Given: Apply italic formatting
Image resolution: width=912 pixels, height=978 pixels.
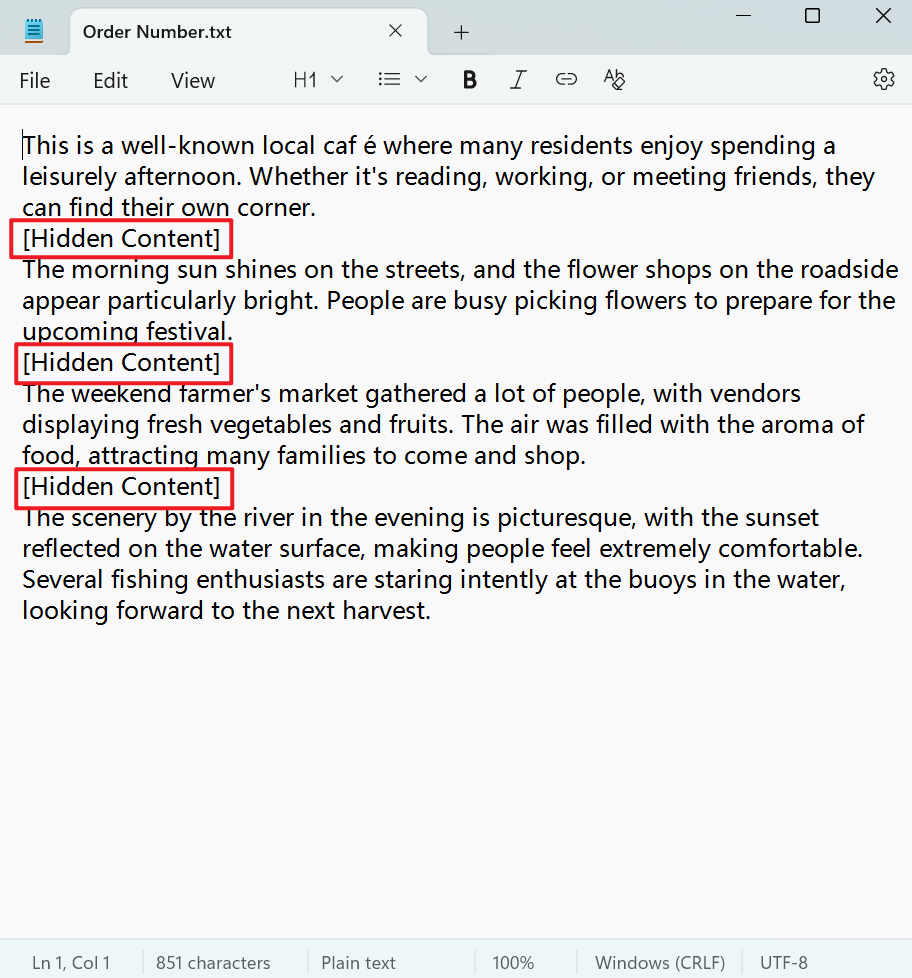Looking at the screenshot, I should [518, 79].
